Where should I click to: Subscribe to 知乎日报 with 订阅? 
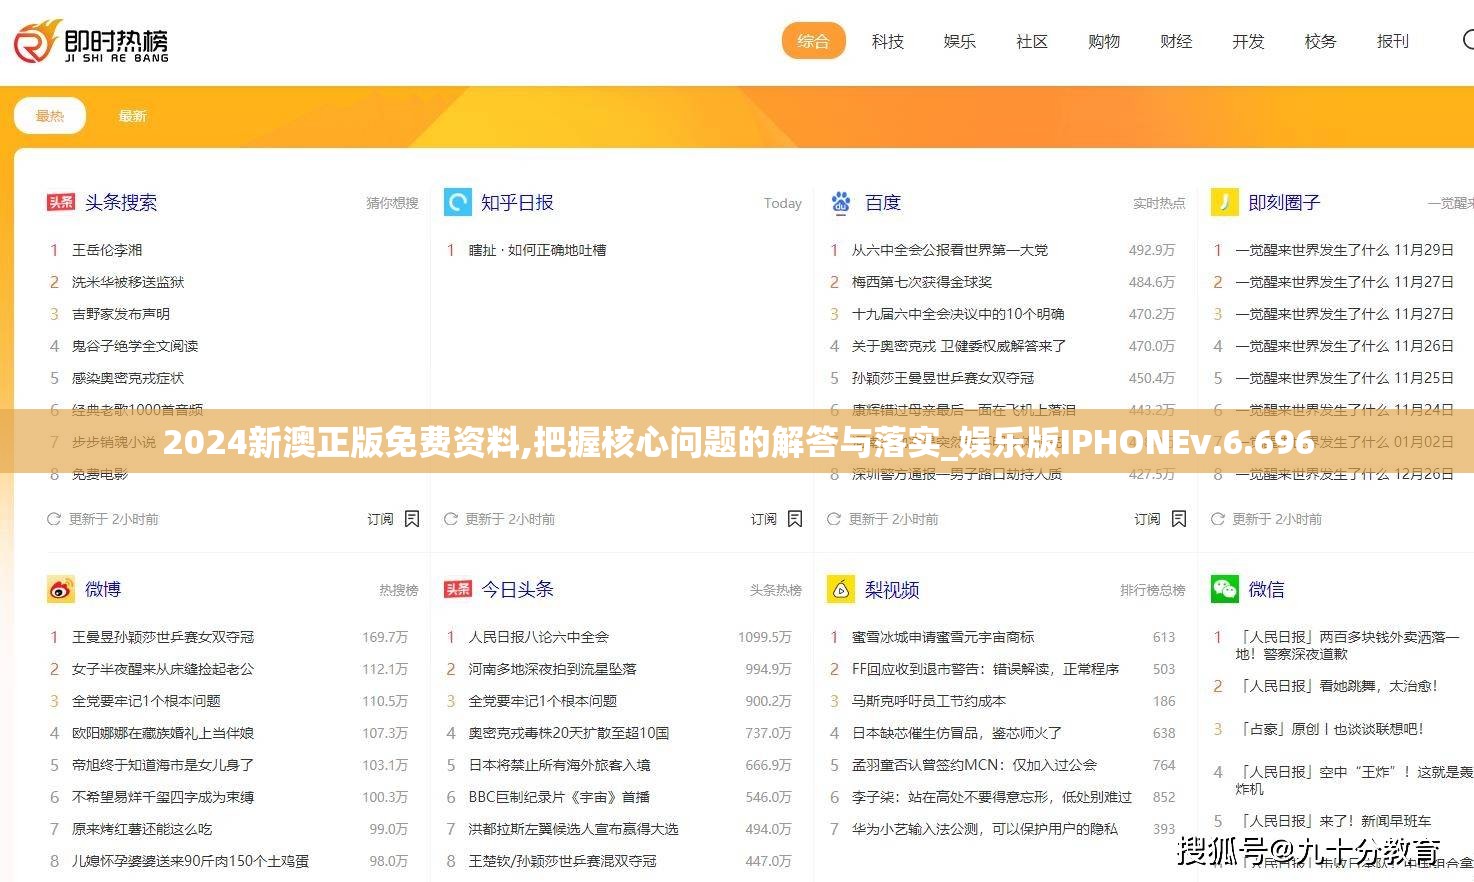click(x=764, y=519)
